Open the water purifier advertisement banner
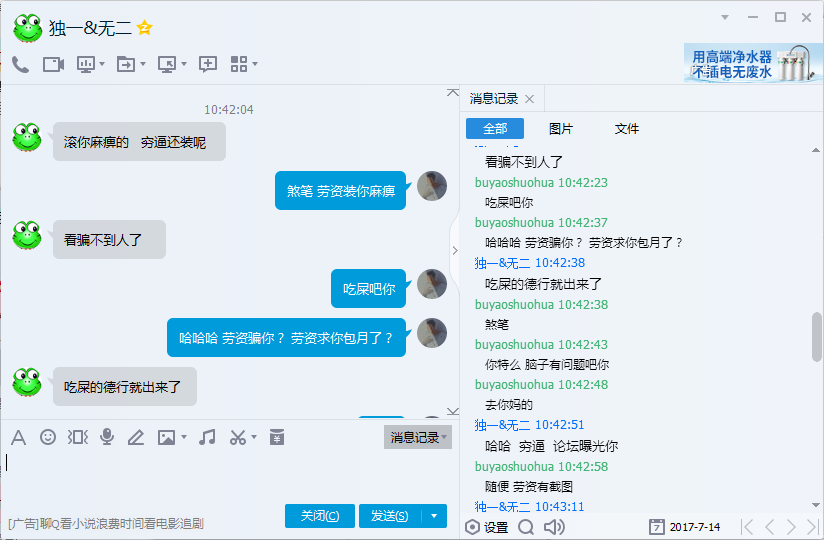 (753, 63)
